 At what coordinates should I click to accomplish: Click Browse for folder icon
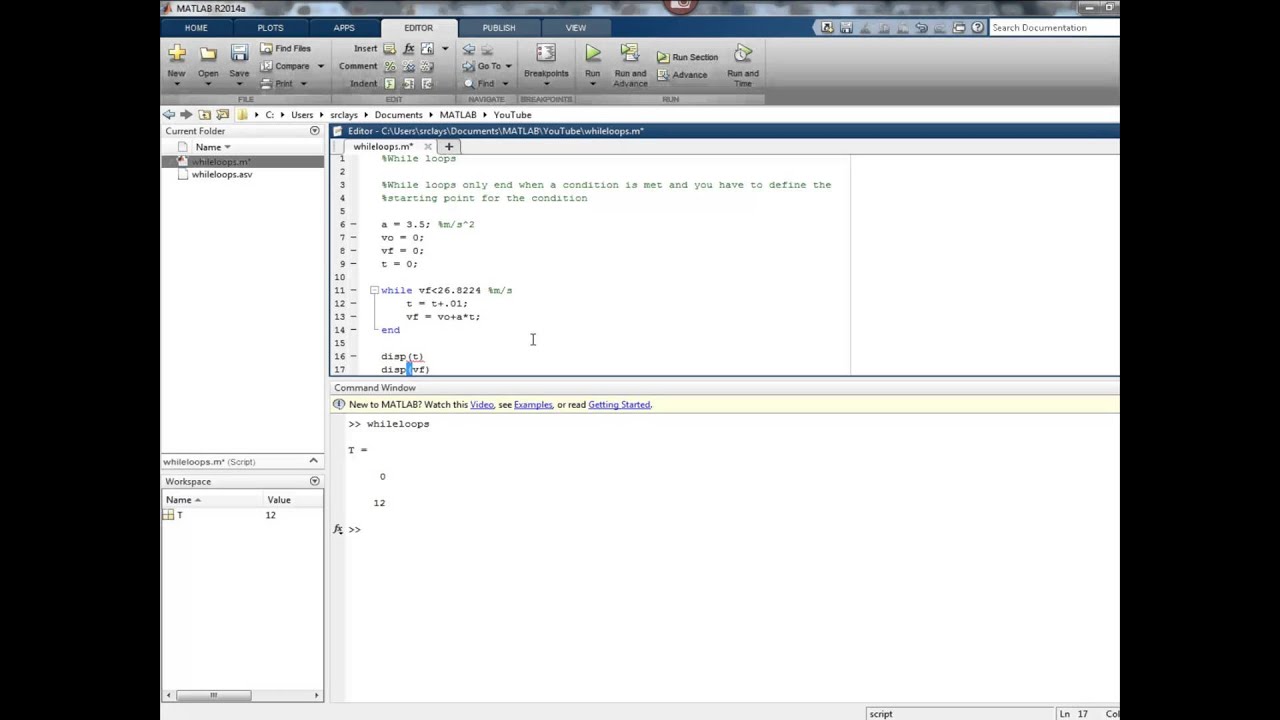(222, 115)
